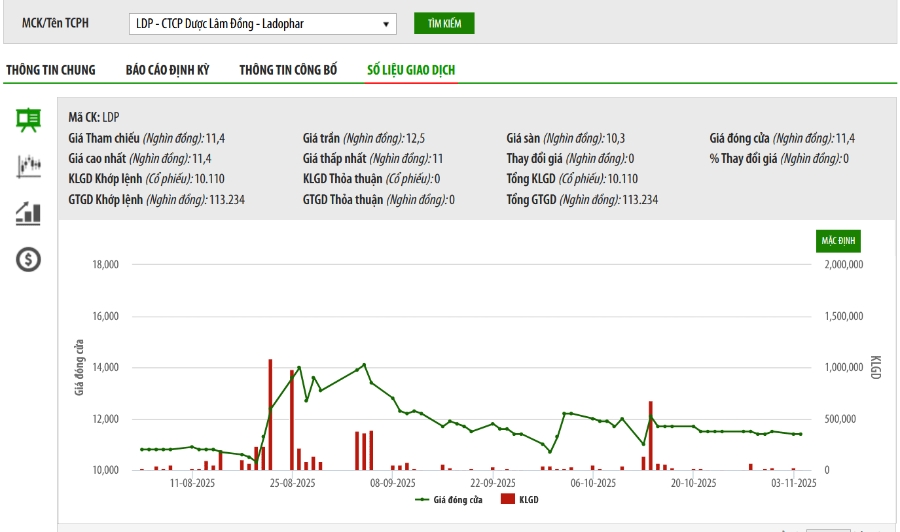Viewport: 900px width, 532px height.
Task: Open the bar growth chart icon
Action: [x=29, y=212]
